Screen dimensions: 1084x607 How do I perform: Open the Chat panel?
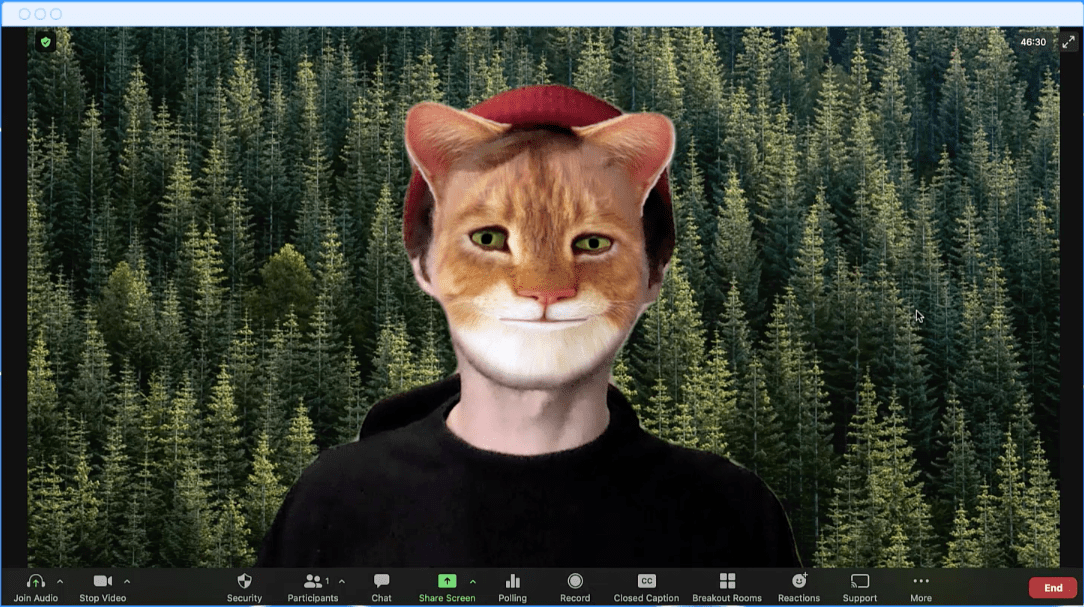tap(381, 582)
